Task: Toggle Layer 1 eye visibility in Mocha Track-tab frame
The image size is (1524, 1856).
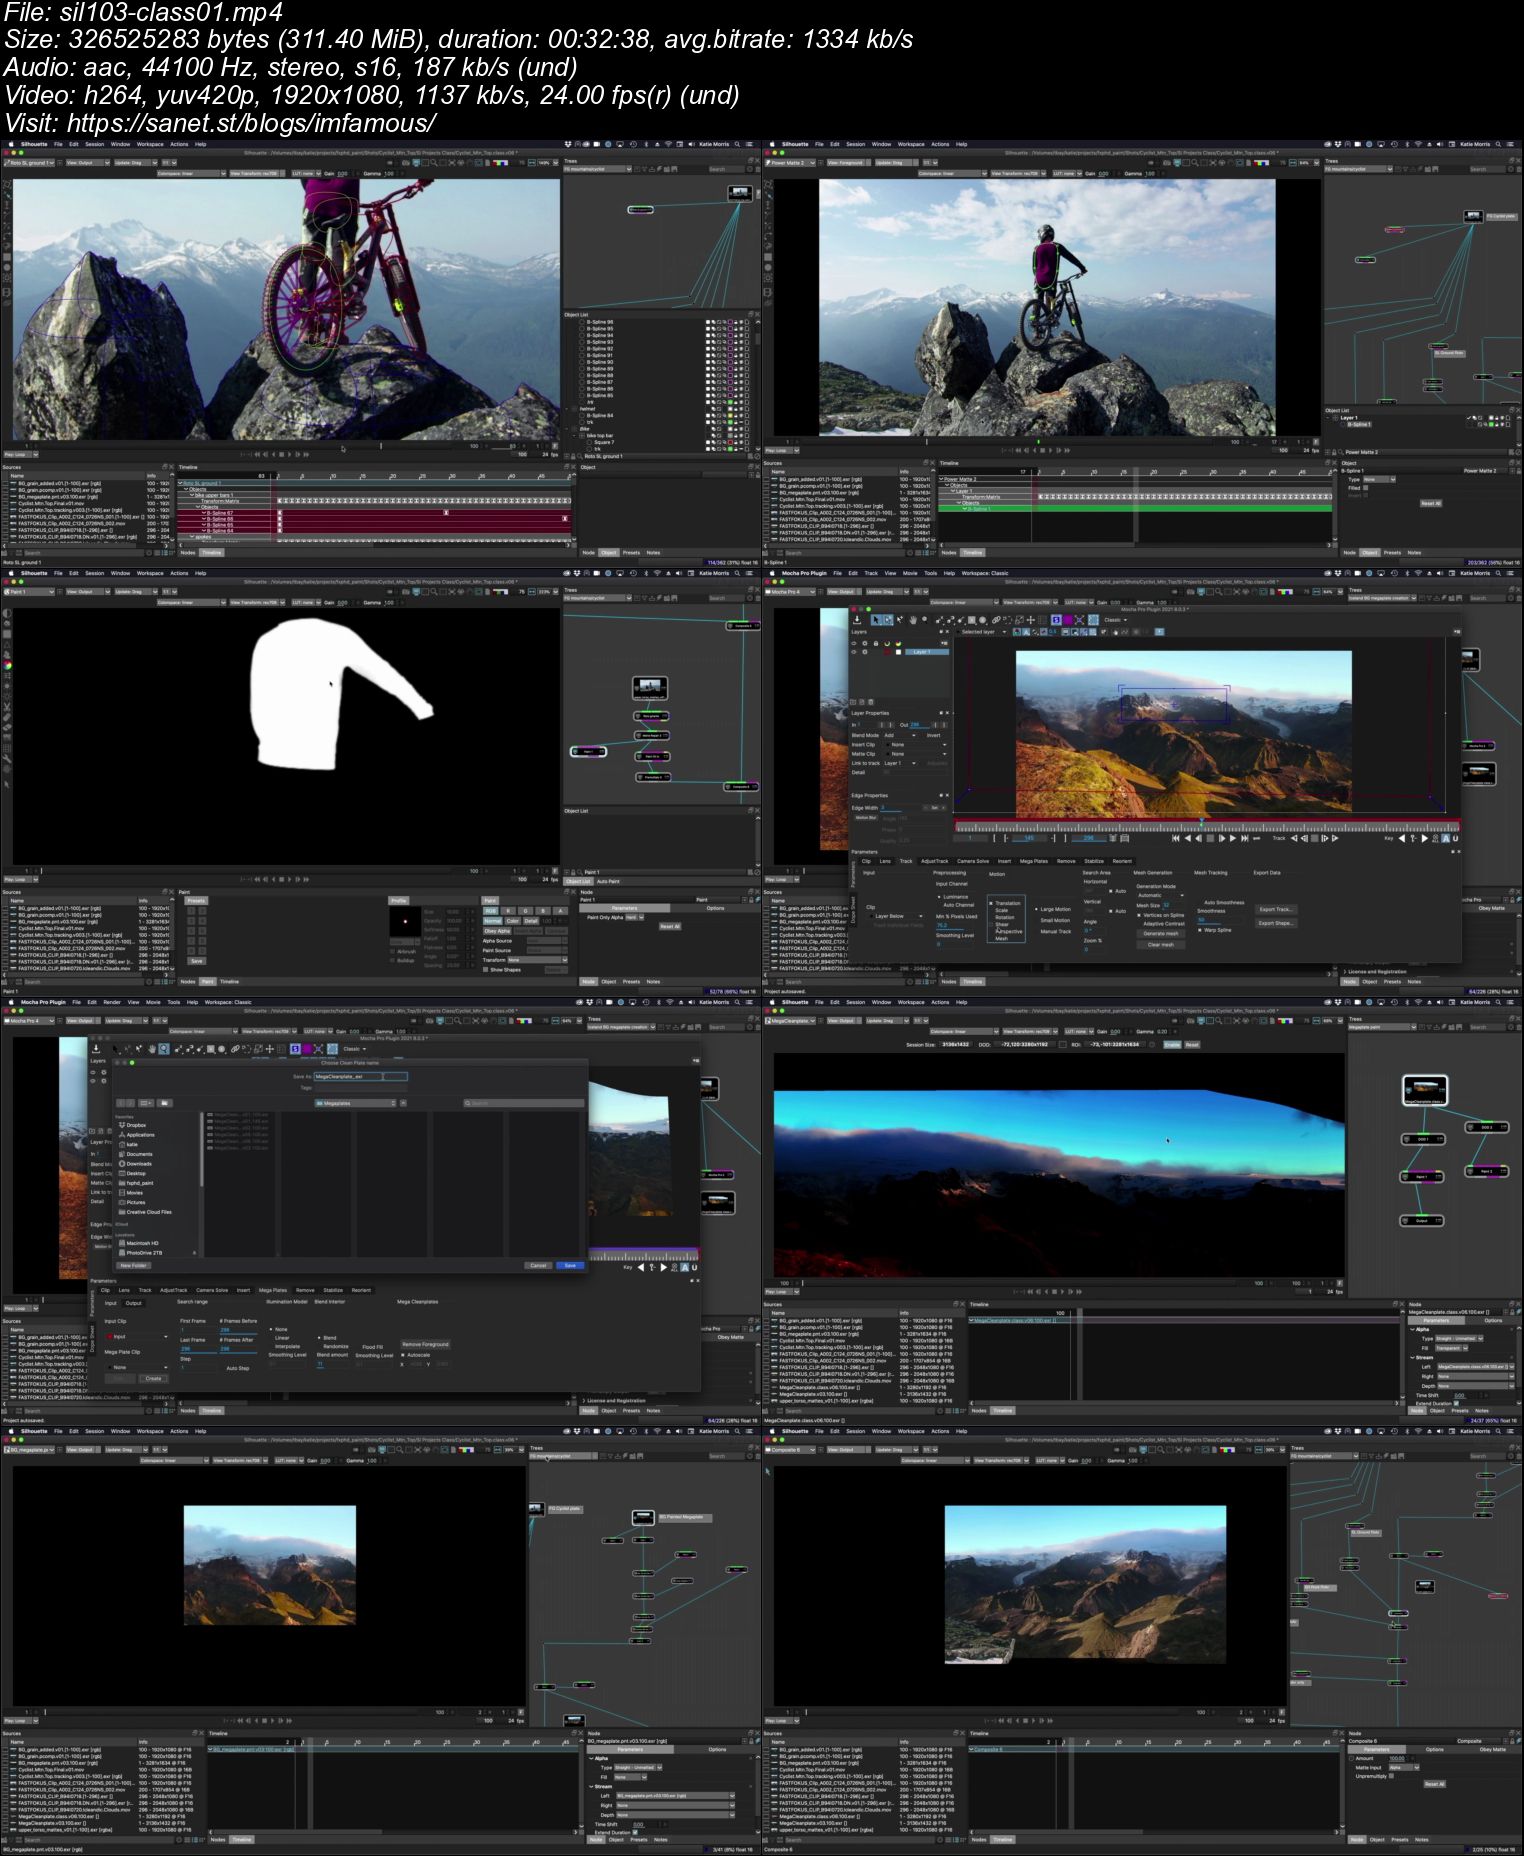Action: click(x=854, y=652)
